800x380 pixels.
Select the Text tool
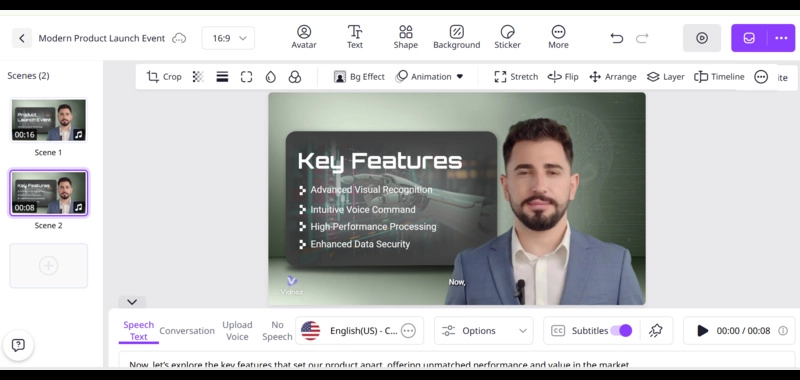click(x=355, y=37)
